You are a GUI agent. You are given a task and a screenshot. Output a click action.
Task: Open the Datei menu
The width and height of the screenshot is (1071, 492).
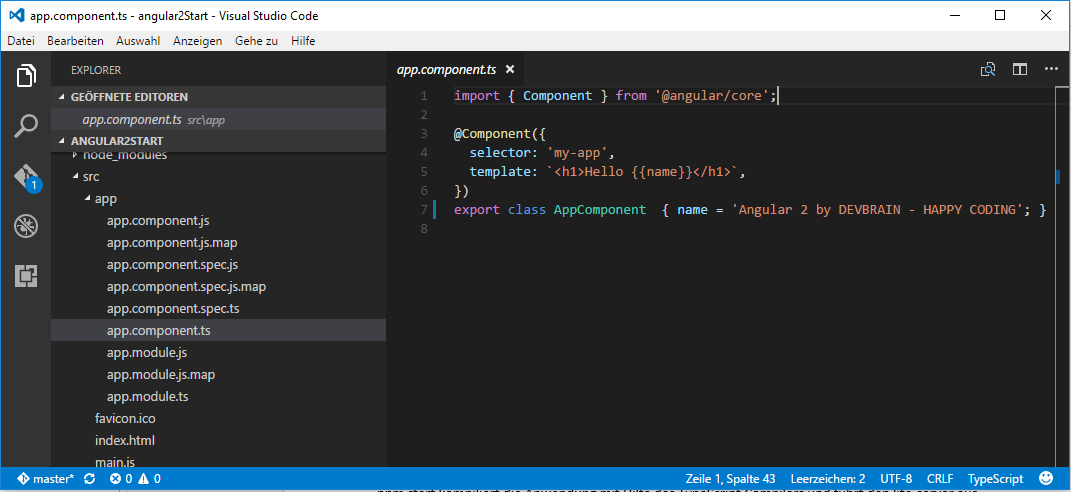click(21, 41)
